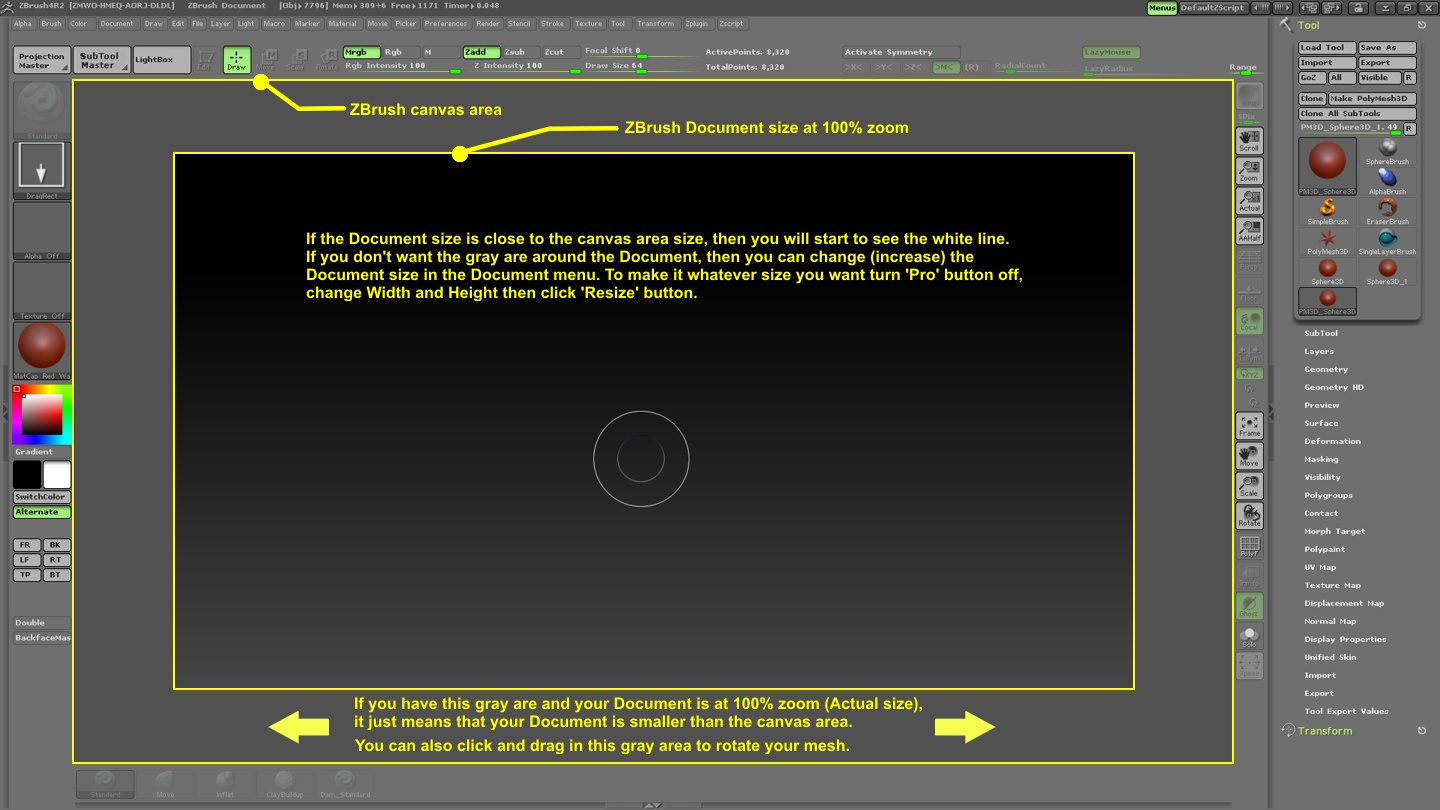Expand the Geometry HD sub-palette
Screen dimensions: 1440x810
1333,387
